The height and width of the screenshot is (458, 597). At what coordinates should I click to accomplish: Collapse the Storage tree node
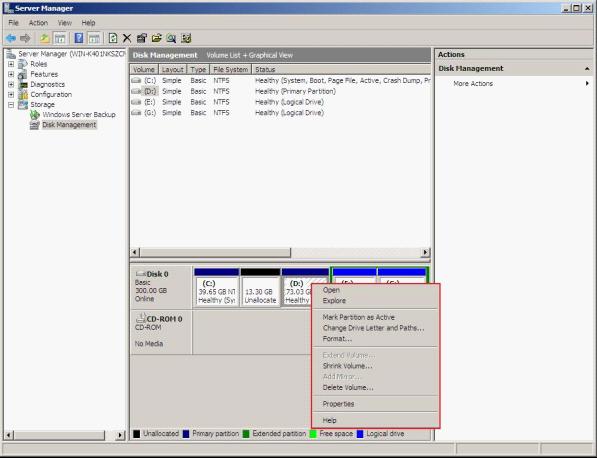pyautogui.click(x=11, y=105)
